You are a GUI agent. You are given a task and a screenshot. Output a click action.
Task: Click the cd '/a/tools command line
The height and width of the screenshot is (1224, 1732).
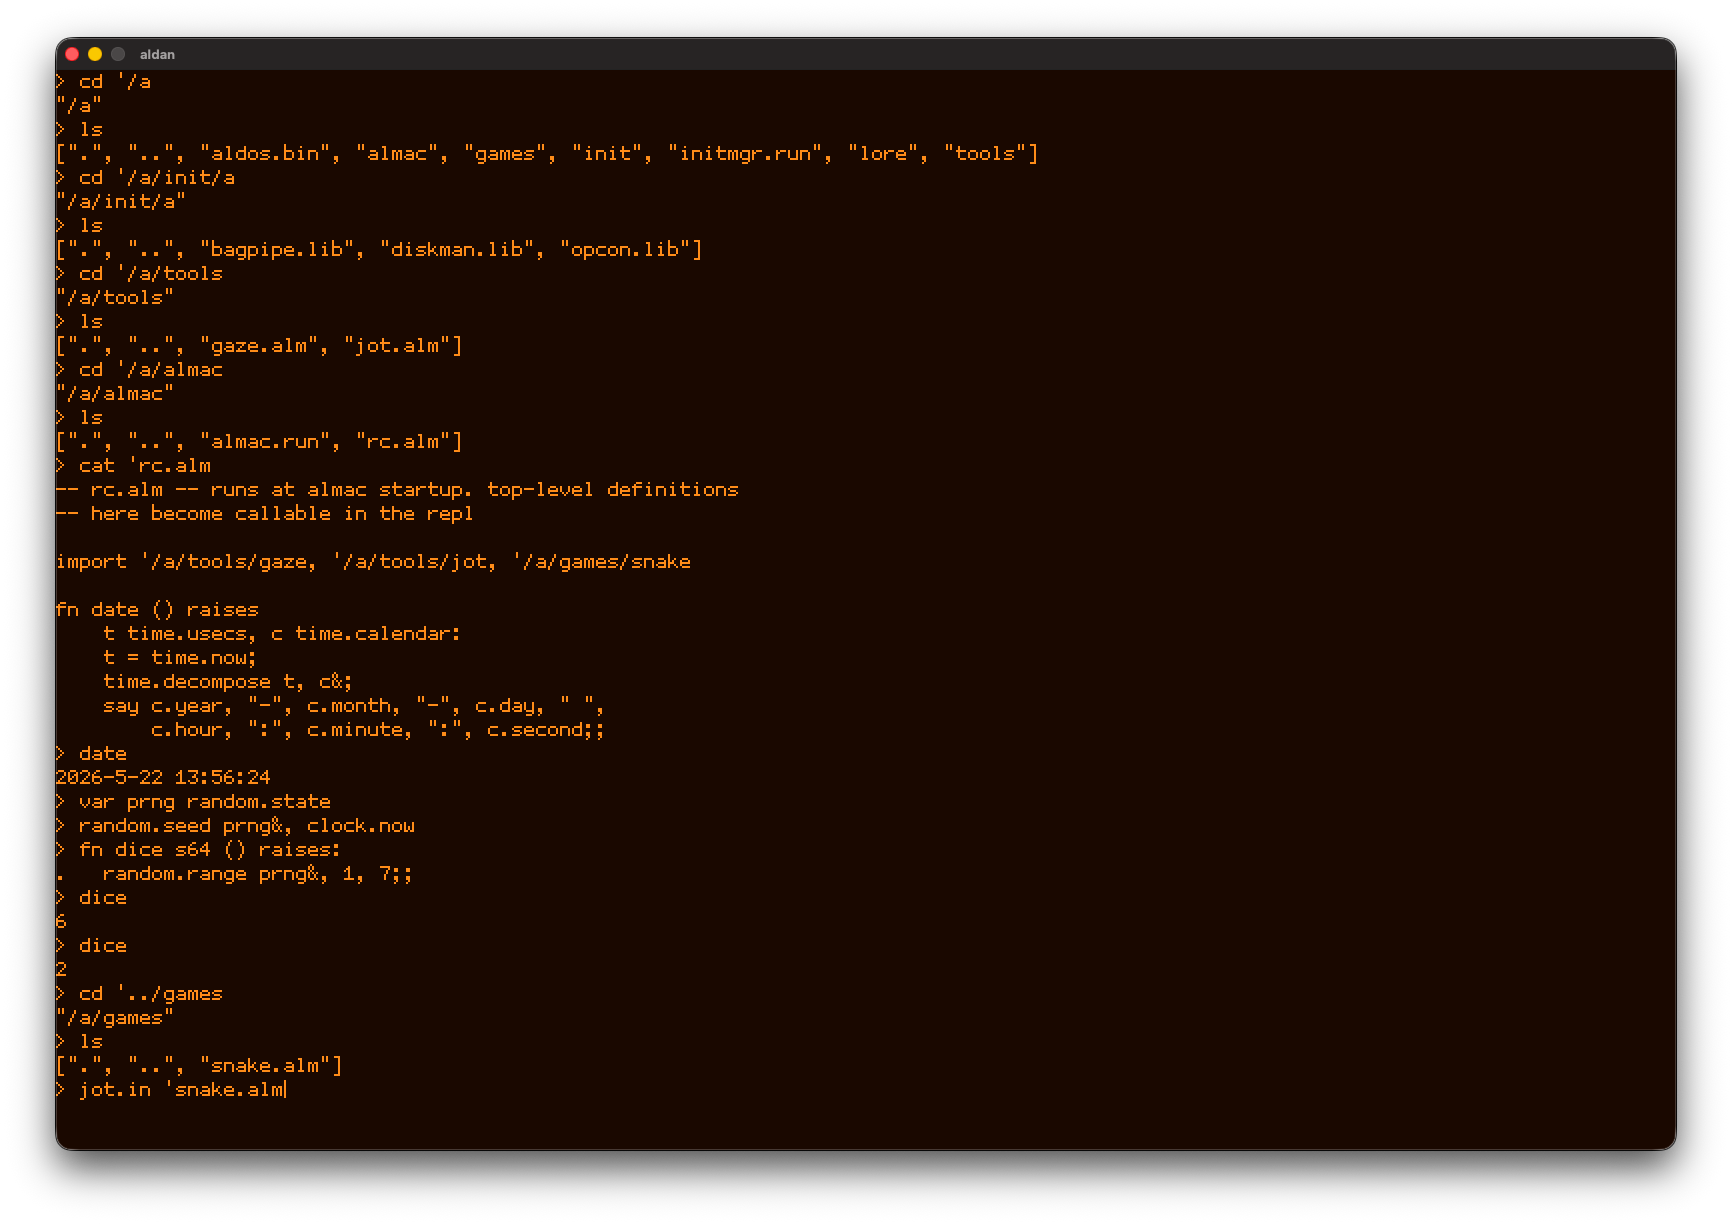click(140, 273)
